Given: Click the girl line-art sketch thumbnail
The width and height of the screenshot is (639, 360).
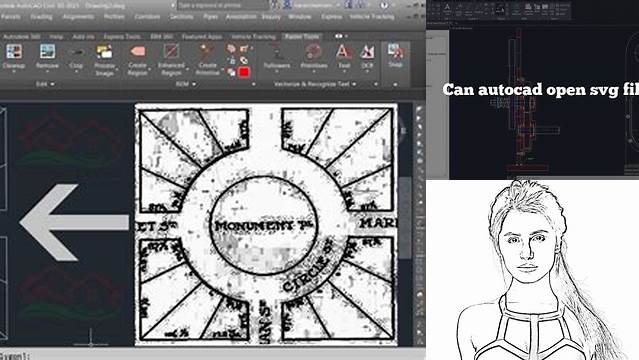Looking at the screenshot, I should pyautogui.click(x=532, y=270).
